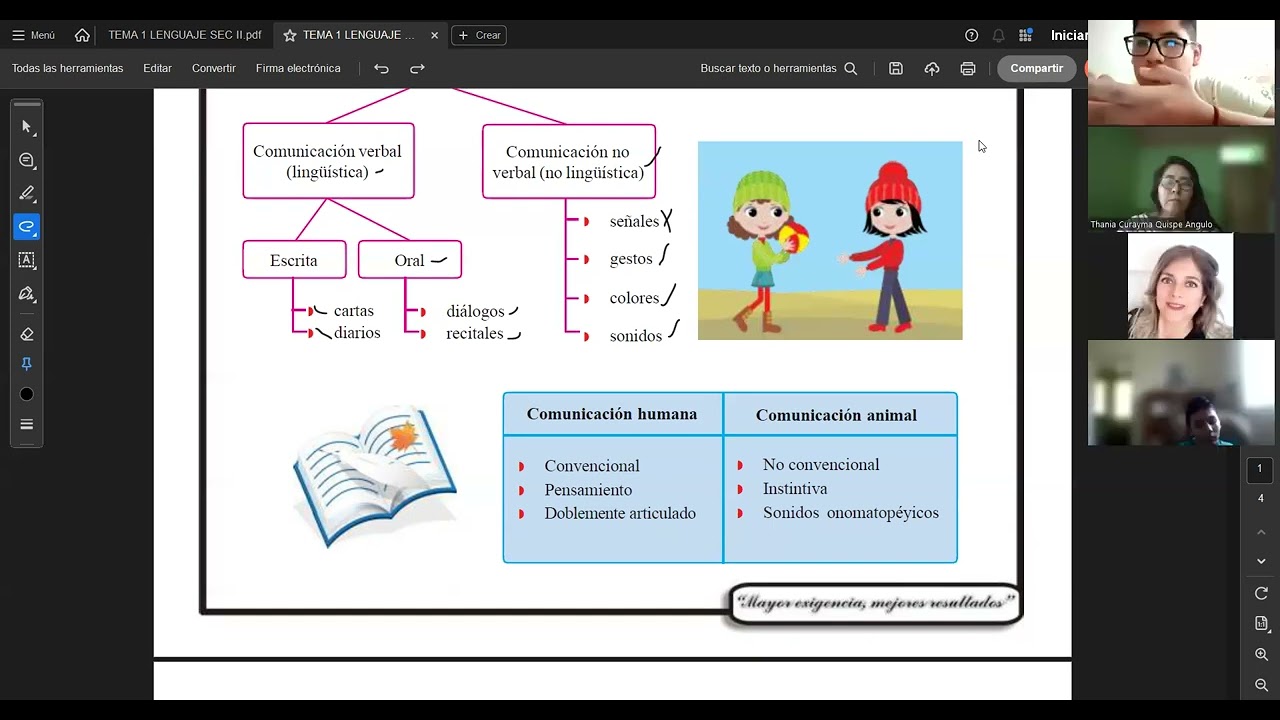
Task: Open the Help question mark icon
Action: [971, 35]
